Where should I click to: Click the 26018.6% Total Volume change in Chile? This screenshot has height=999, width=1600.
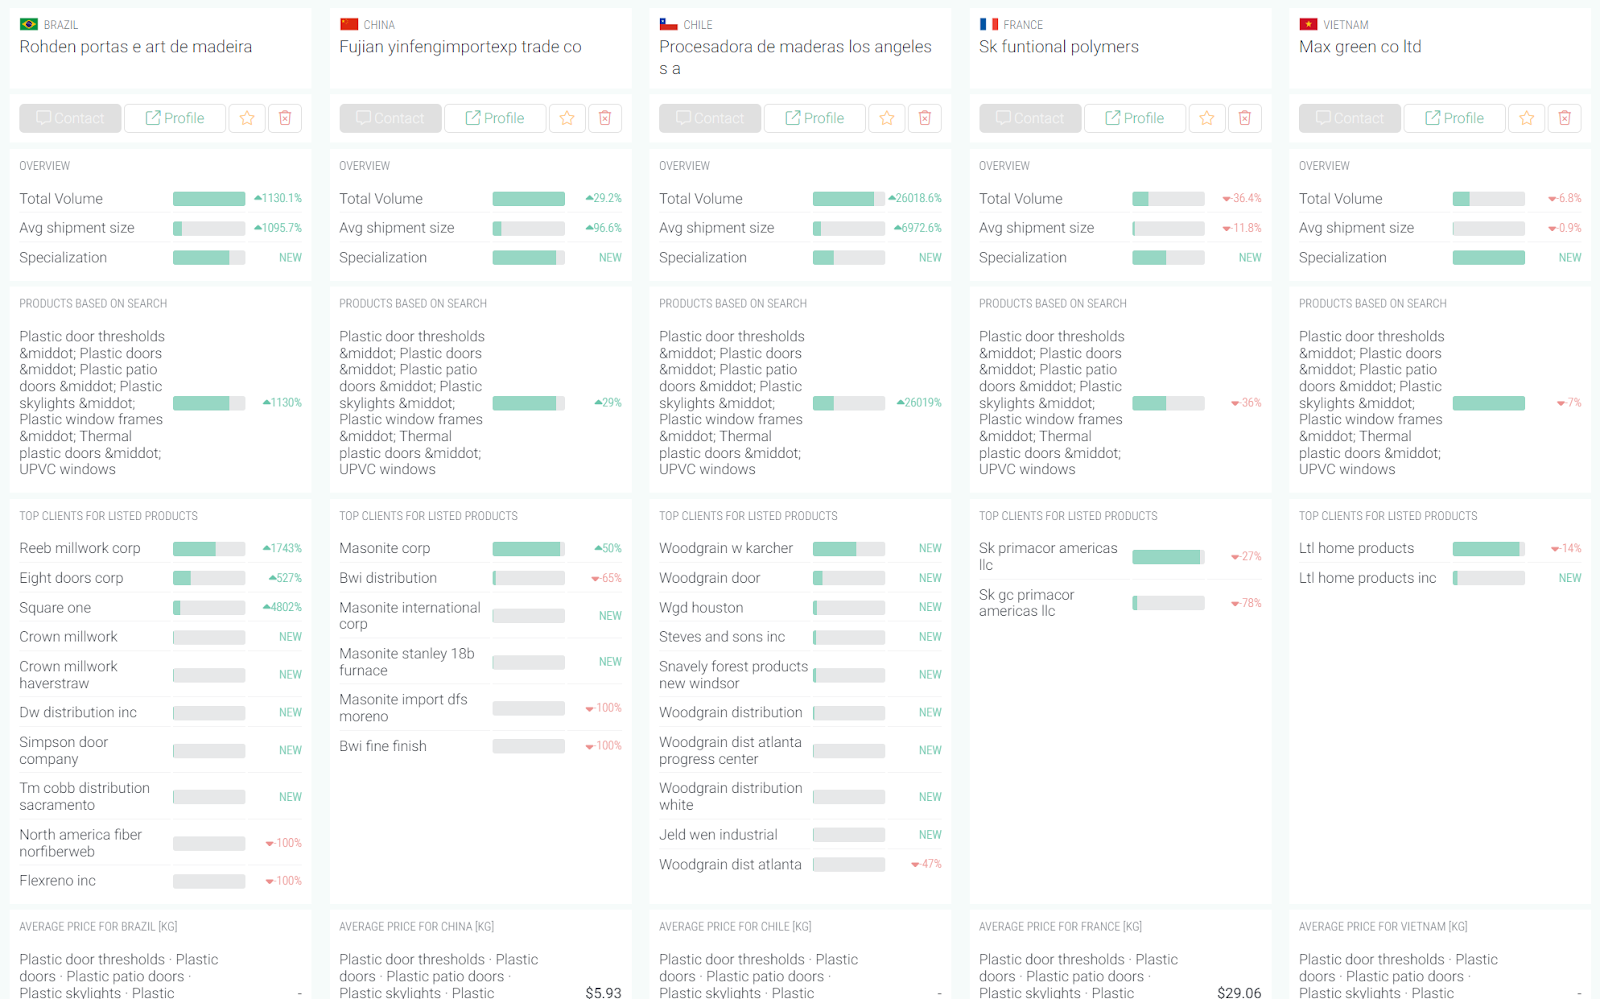(x=915, y=199)
